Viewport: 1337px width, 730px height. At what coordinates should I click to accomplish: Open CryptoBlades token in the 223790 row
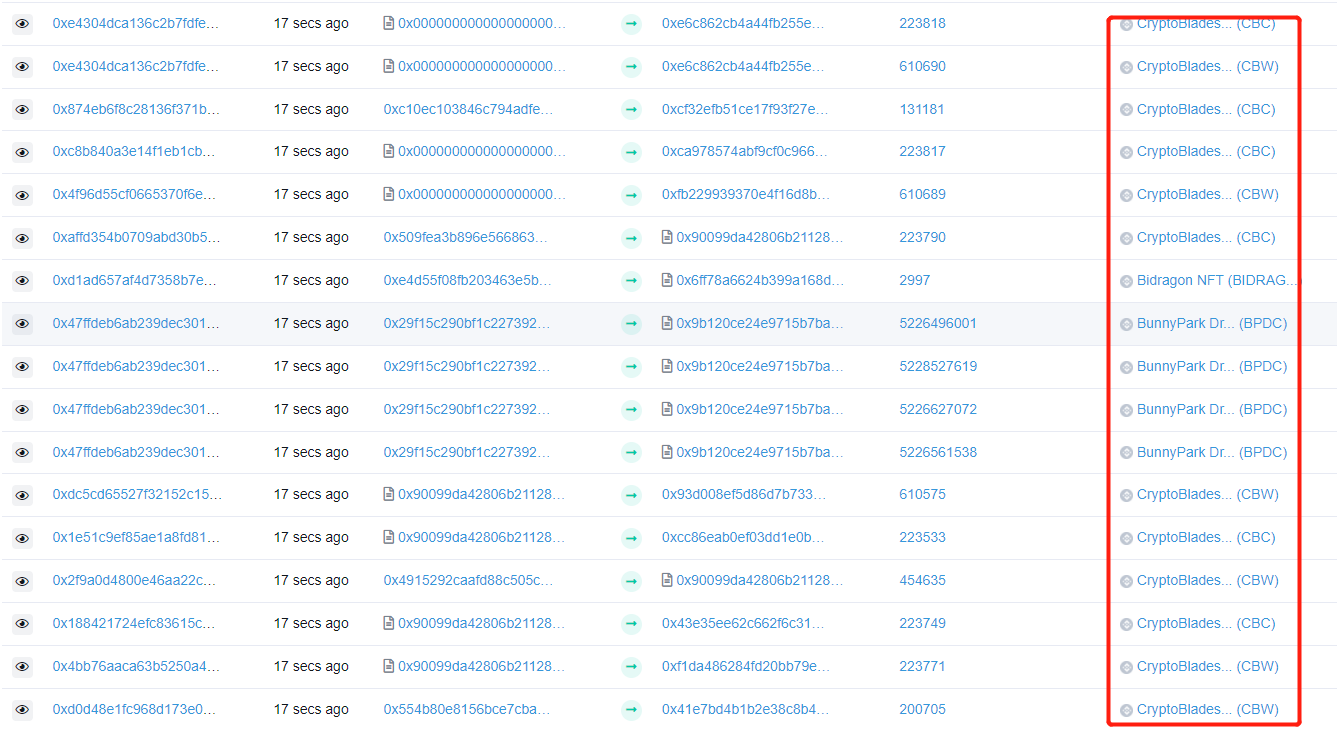[1206, 238]
